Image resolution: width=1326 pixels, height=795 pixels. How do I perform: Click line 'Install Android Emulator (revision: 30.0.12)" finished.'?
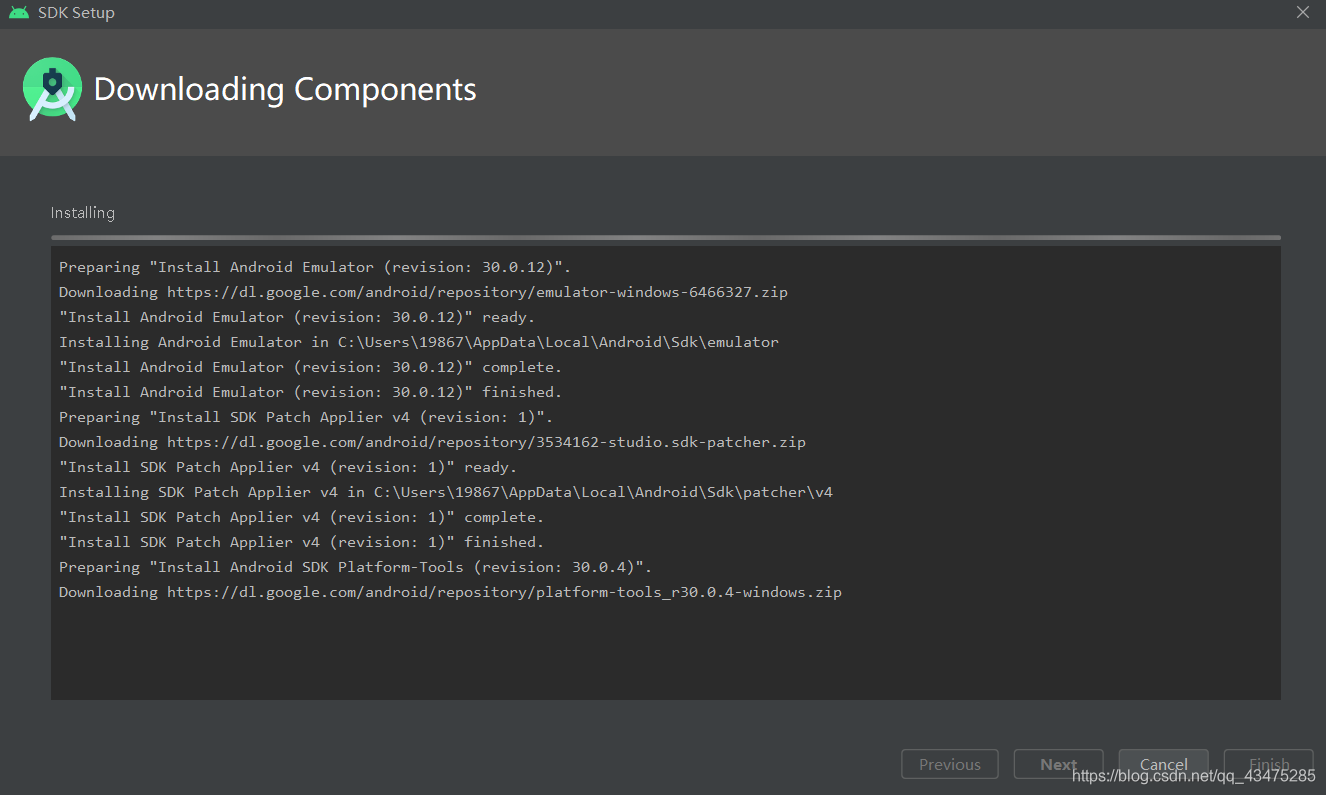(x=311, y=392)
